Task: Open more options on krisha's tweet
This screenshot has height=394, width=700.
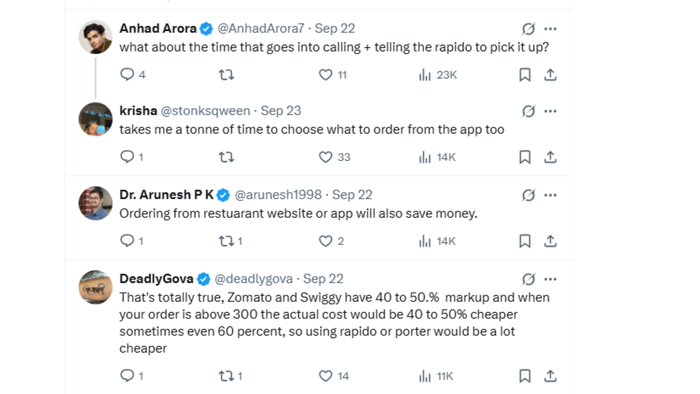Action: coord(550,111)
